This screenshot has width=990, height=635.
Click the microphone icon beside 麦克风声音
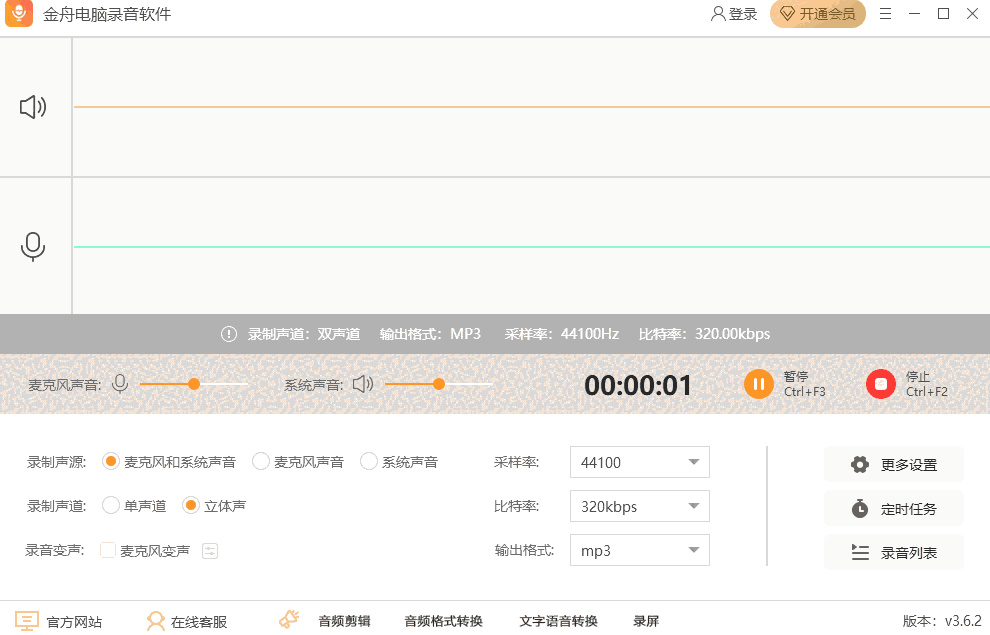[120, 384]
